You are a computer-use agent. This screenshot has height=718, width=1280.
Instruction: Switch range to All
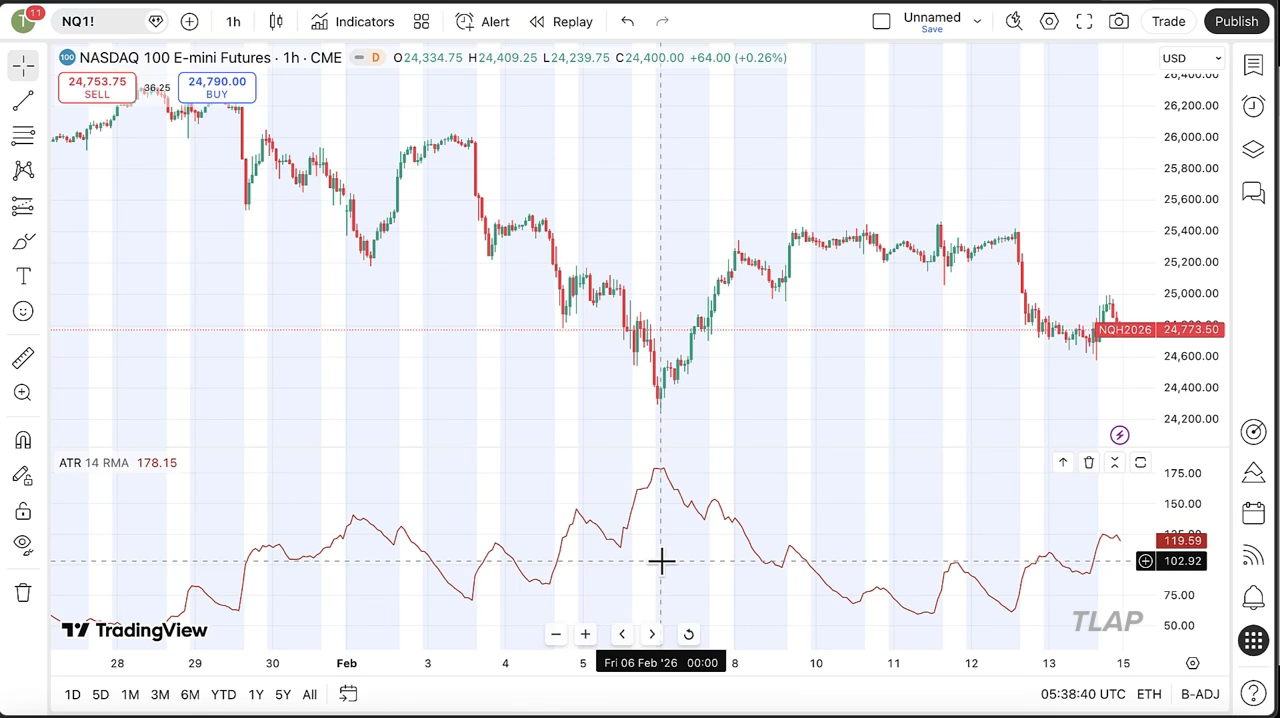pos(309,695)
